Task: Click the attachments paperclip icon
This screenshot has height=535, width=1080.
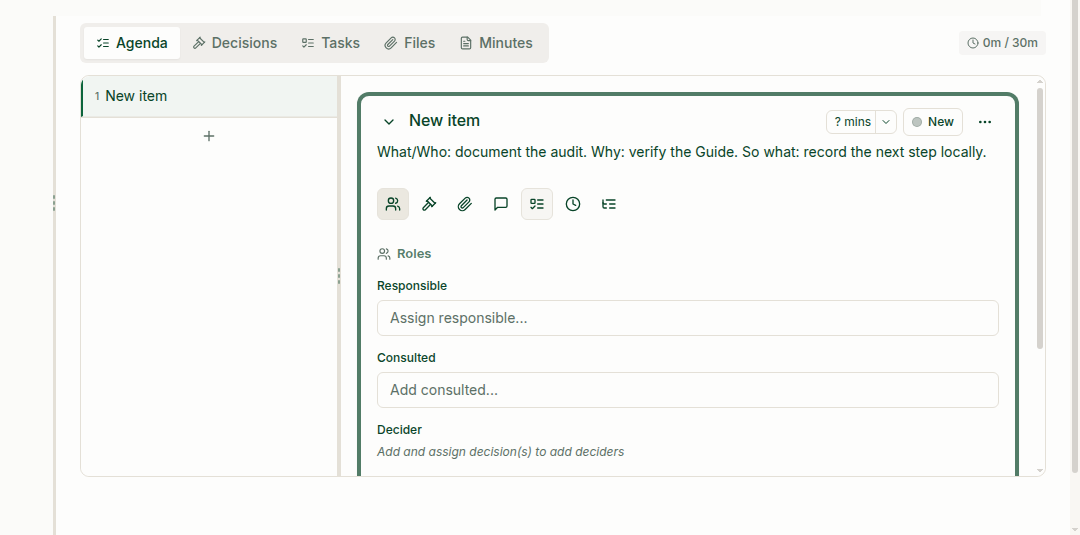Action: pyautogui.click(x=465, y=204)
